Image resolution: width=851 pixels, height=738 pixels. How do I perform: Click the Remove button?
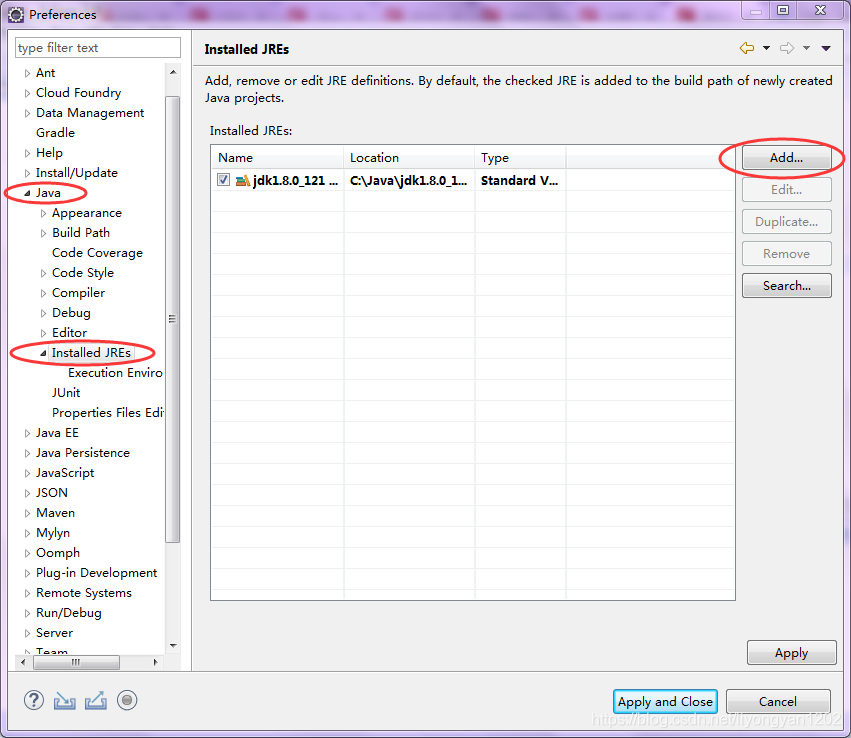786,254
